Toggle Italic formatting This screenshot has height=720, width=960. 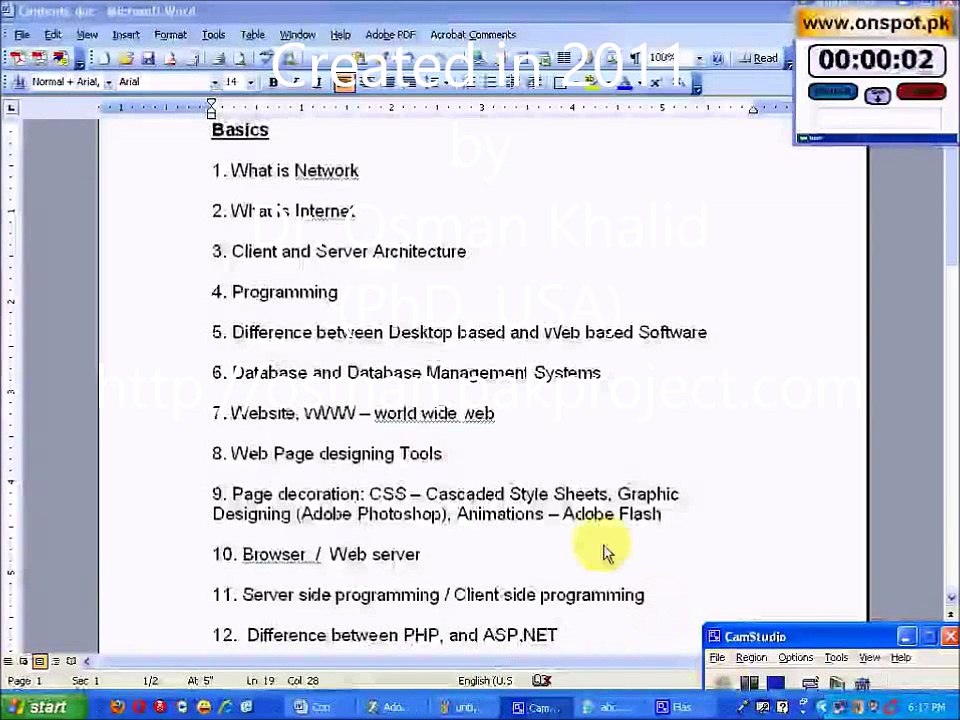296,83
